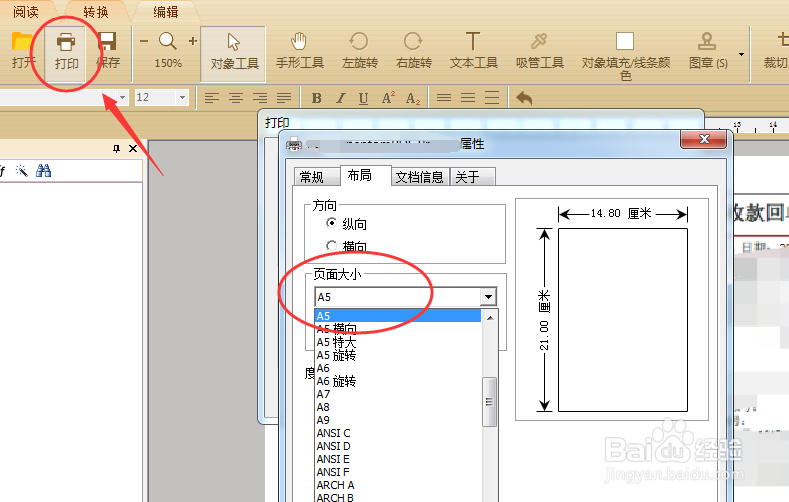Toggle italic formatting
The height and width of the screenshot is (502, 789).
click(341, 98)
